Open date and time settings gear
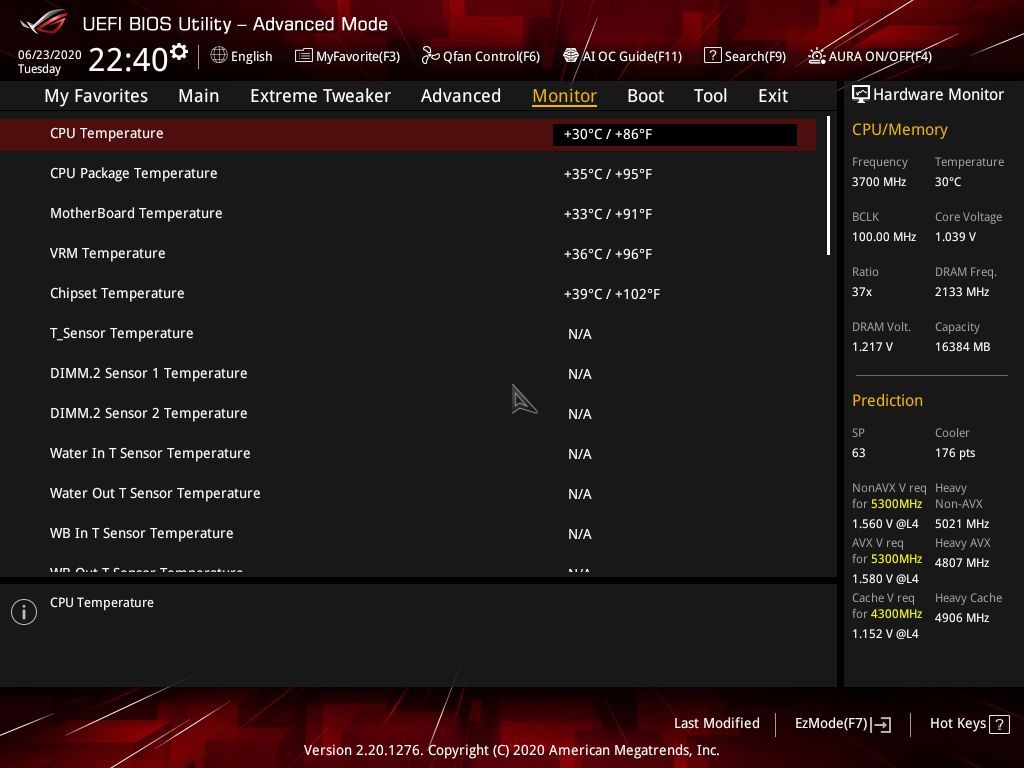Viewport: 1024px width, 768px height. click(x=178, y=52)
